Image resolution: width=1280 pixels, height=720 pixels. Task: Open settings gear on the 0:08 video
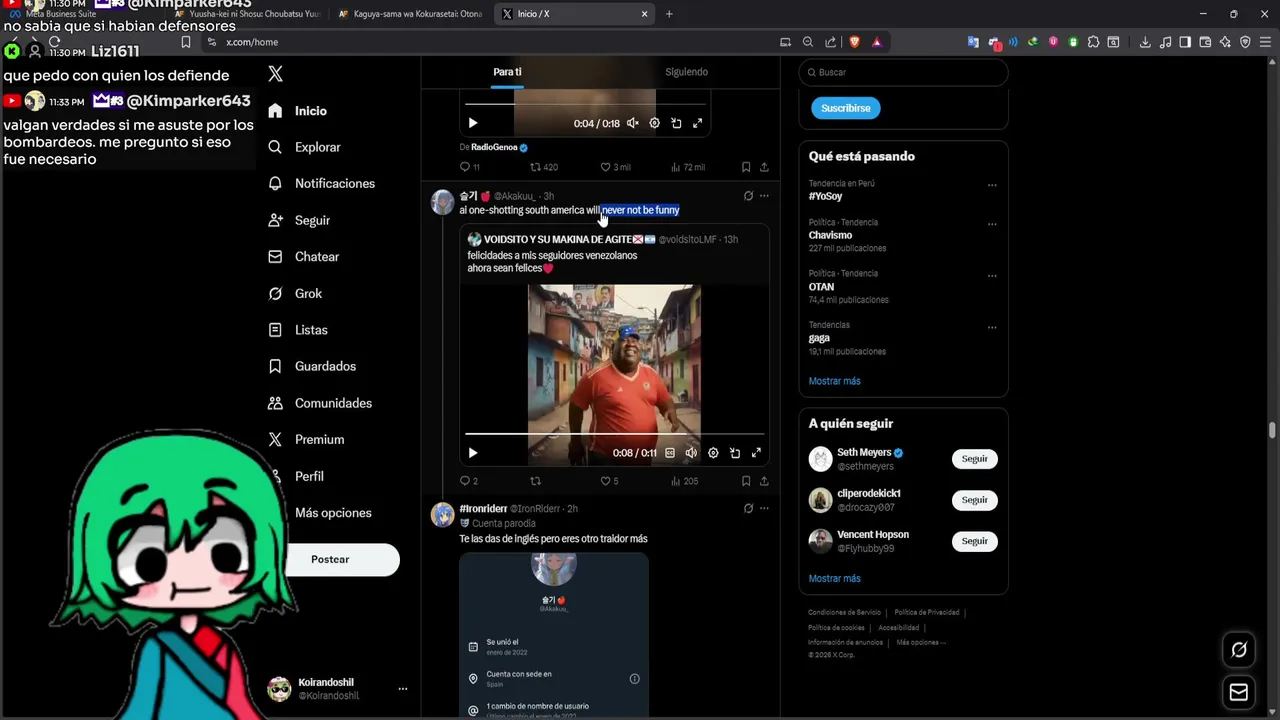coord(713,453)
